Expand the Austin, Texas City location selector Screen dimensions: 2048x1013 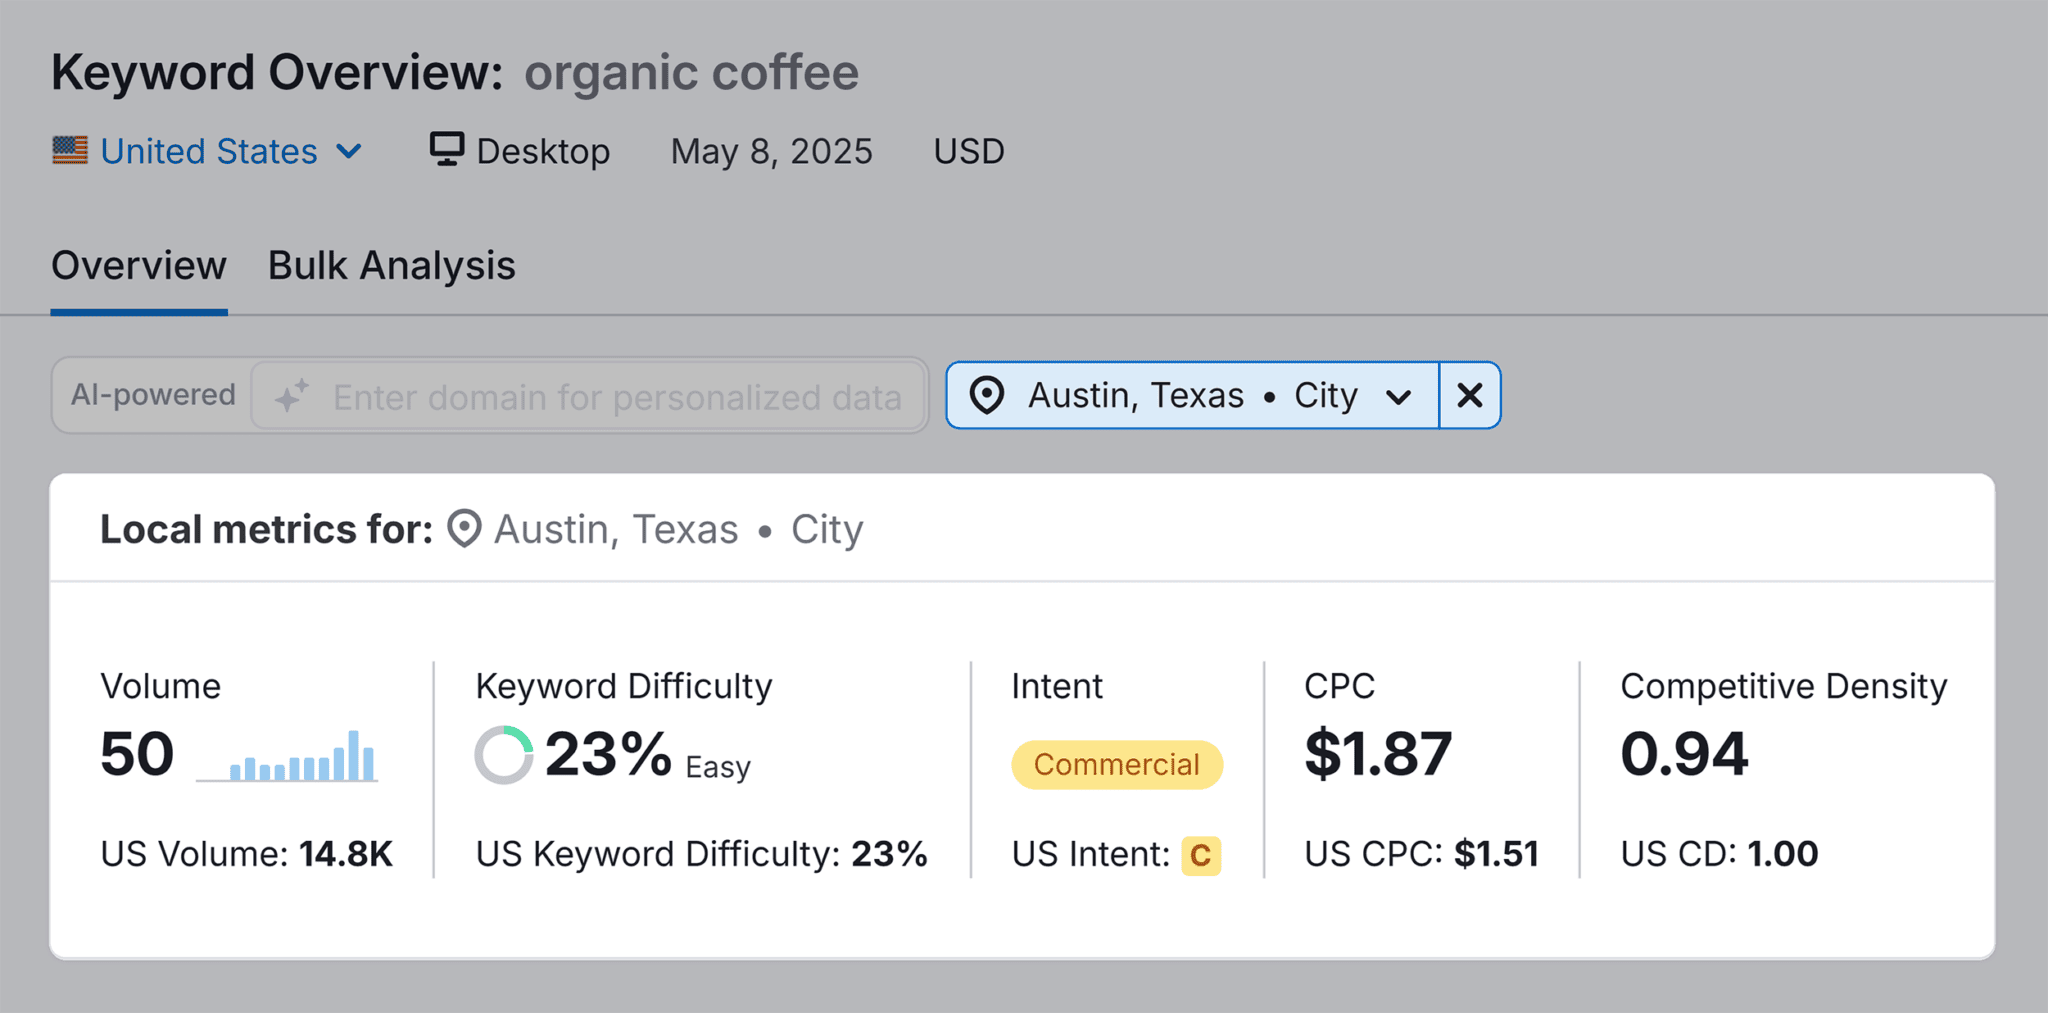(x=1399, y=395)
